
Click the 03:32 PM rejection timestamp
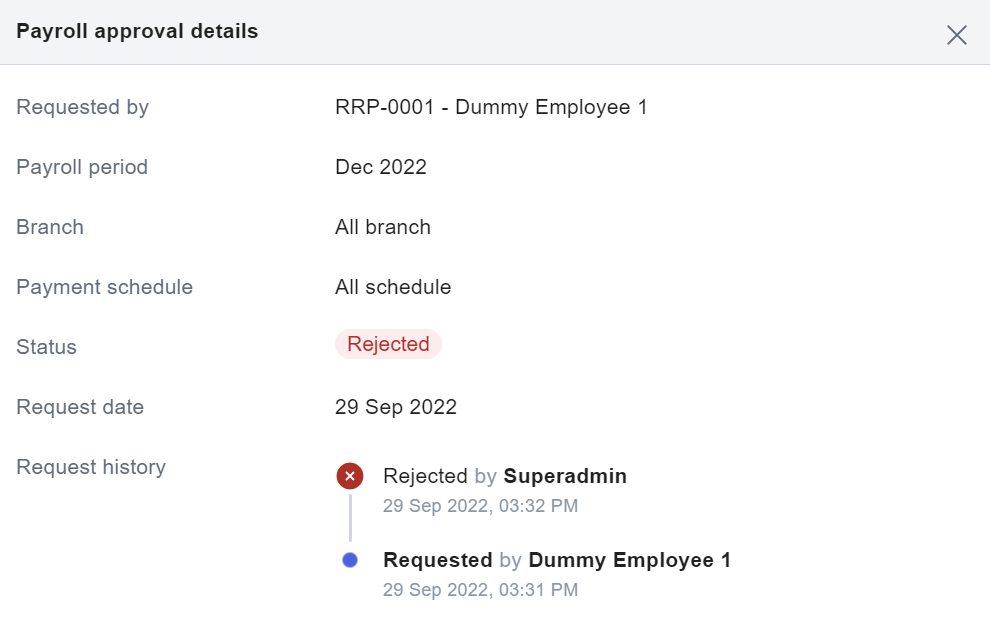[x=480, y=506]
